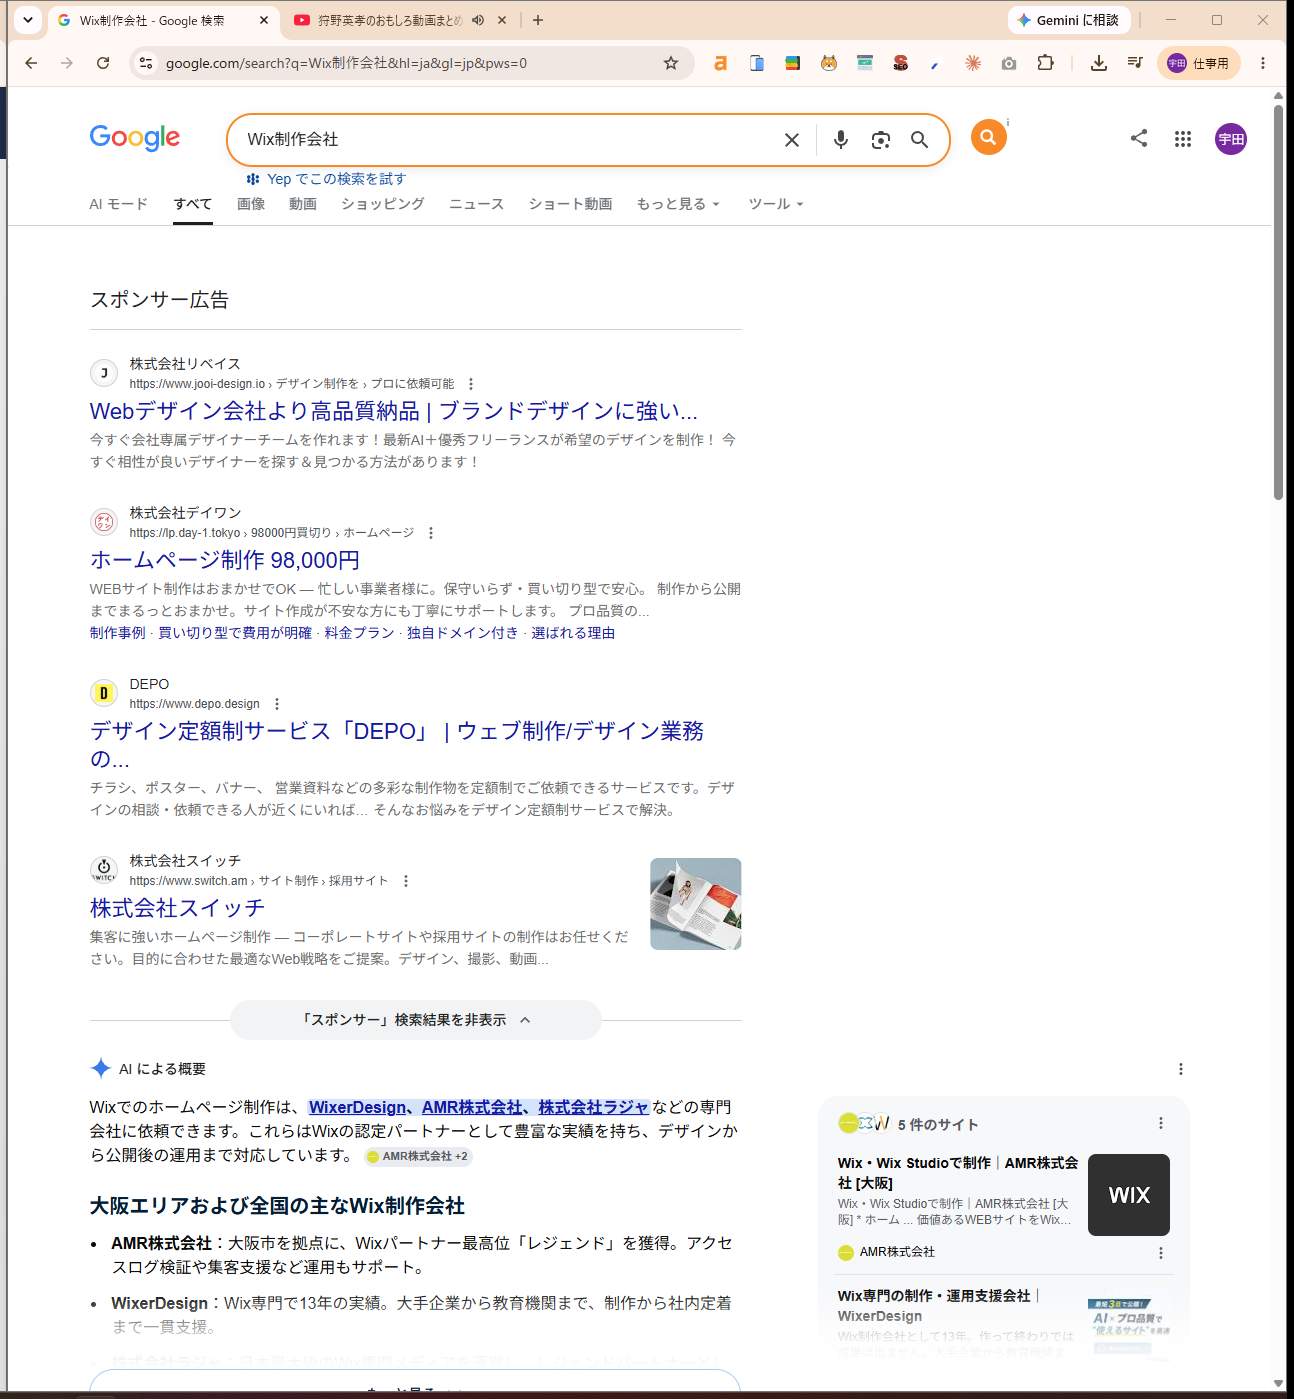Click Yep でこの検索を試す link
Image resolution: width=1294 pixels, height=1399 pixels.
(x=326, y=179)
